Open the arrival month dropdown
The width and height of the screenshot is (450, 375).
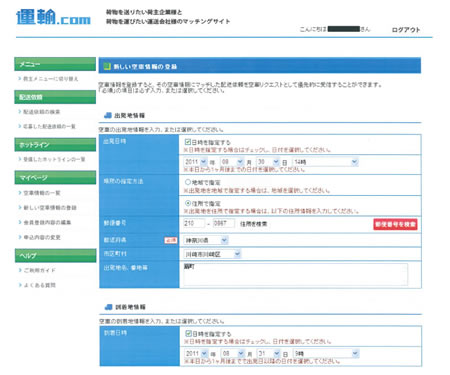click(233, 353)
